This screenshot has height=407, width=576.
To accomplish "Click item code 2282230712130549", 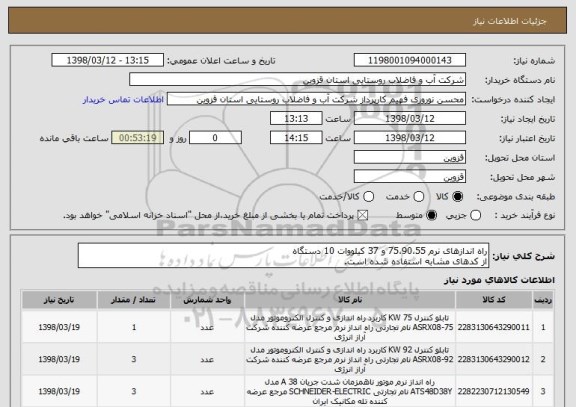I will 494,392.
